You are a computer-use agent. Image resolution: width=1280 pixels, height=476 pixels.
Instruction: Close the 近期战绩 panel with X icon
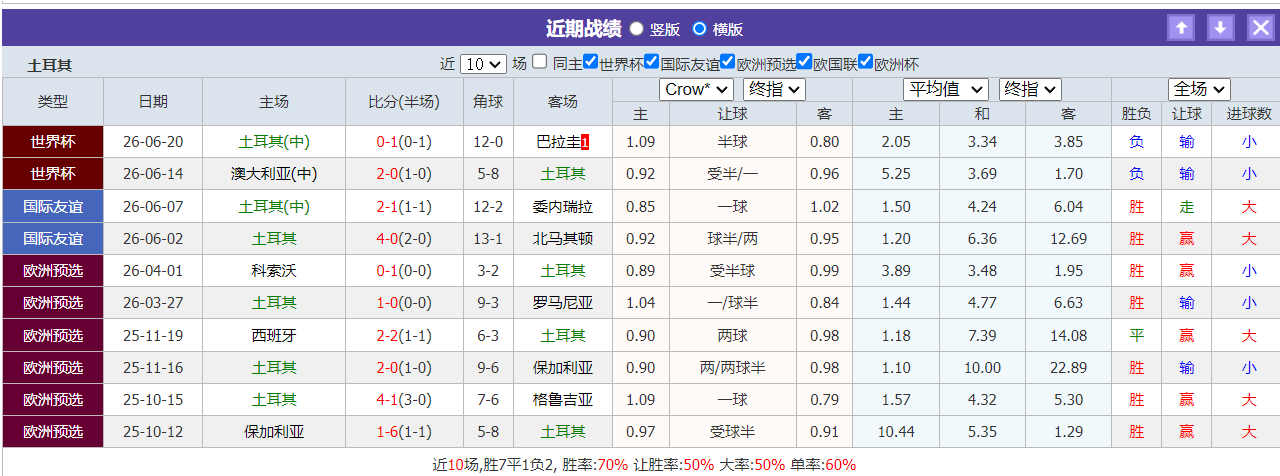pyautogui.click(x=1260, y=28)
